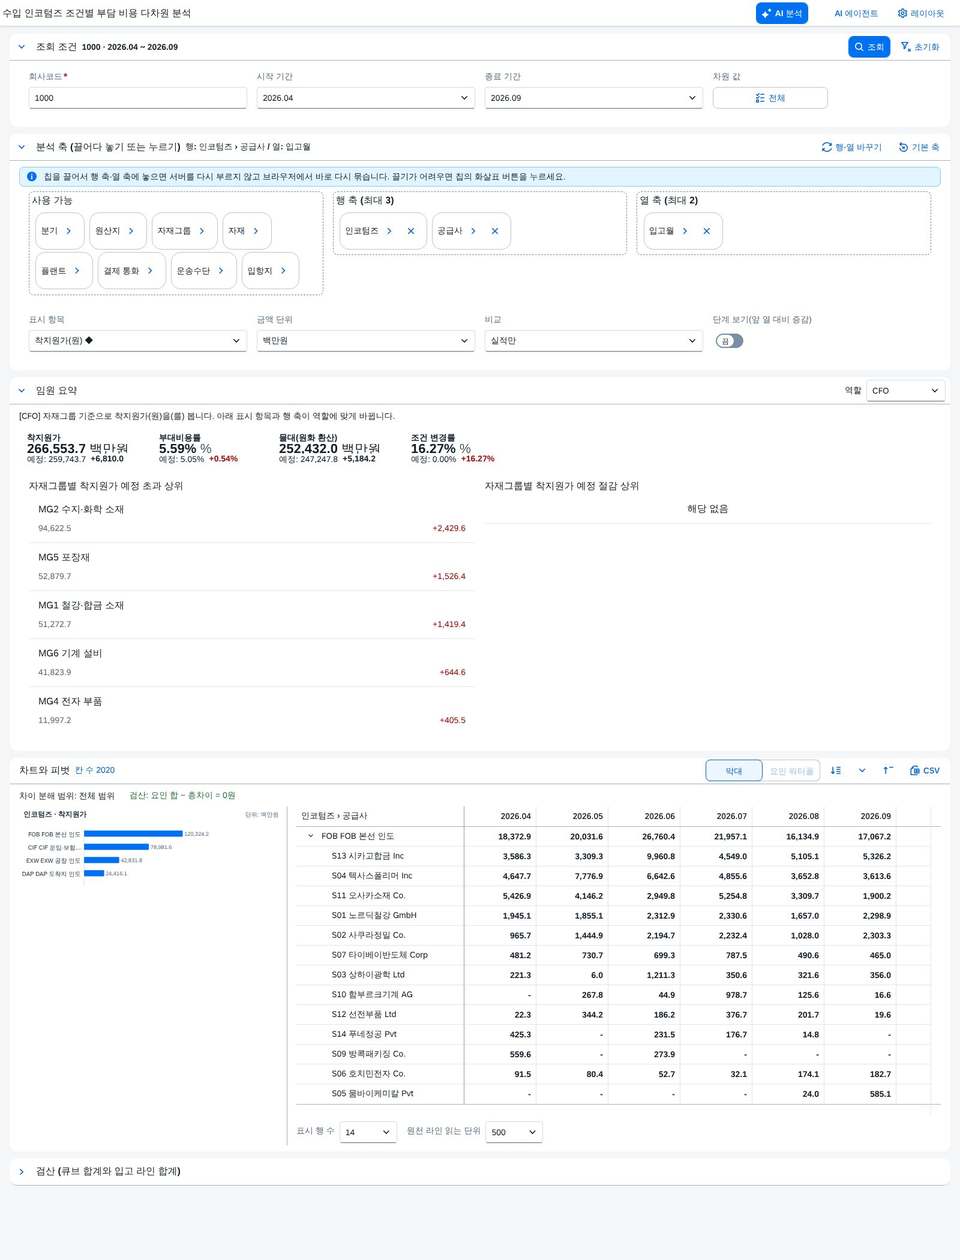Export the pivot with CSV icon
Image resolution: width=960 pixels, height=1260 pixels.
[924, 771]
